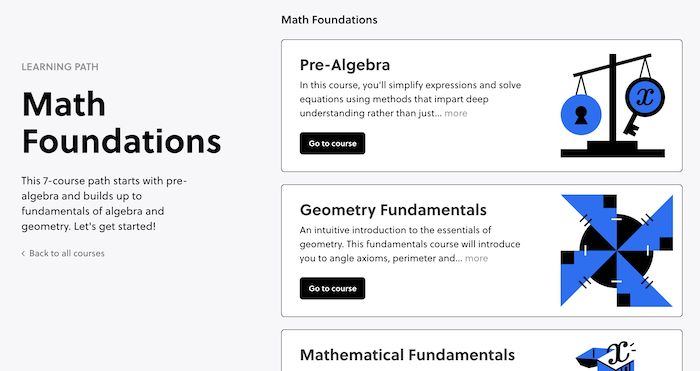Expand Pre-Algebra description with more
Image resolution: width=700 pixels, height=371 pixels.
(456, 113)
